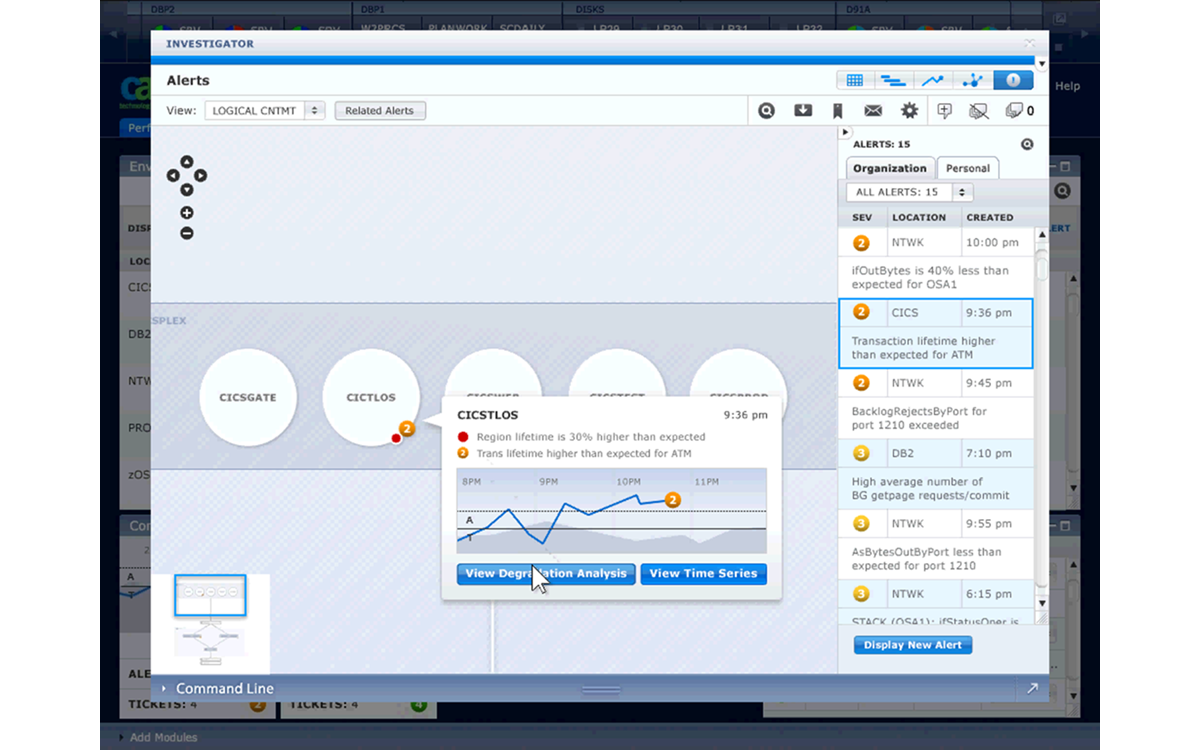Viewport: 1200px width, 750px height.
Task: Add a comment with the plus bubble icon
Action: click(x=945, y=111)
